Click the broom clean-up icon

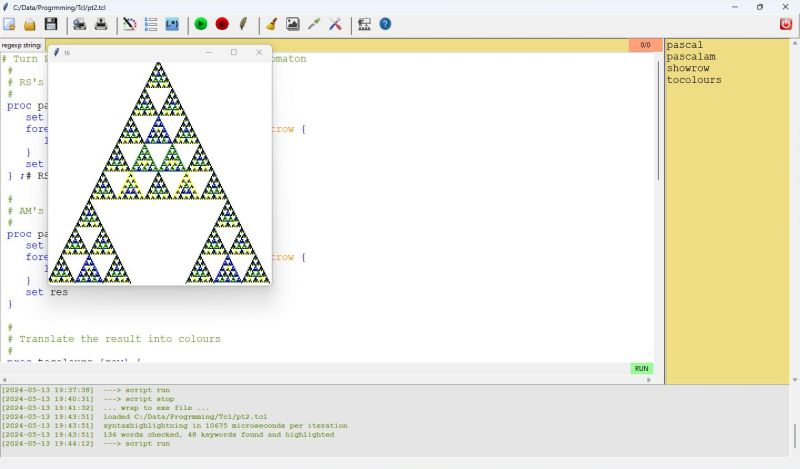[271, 24]
